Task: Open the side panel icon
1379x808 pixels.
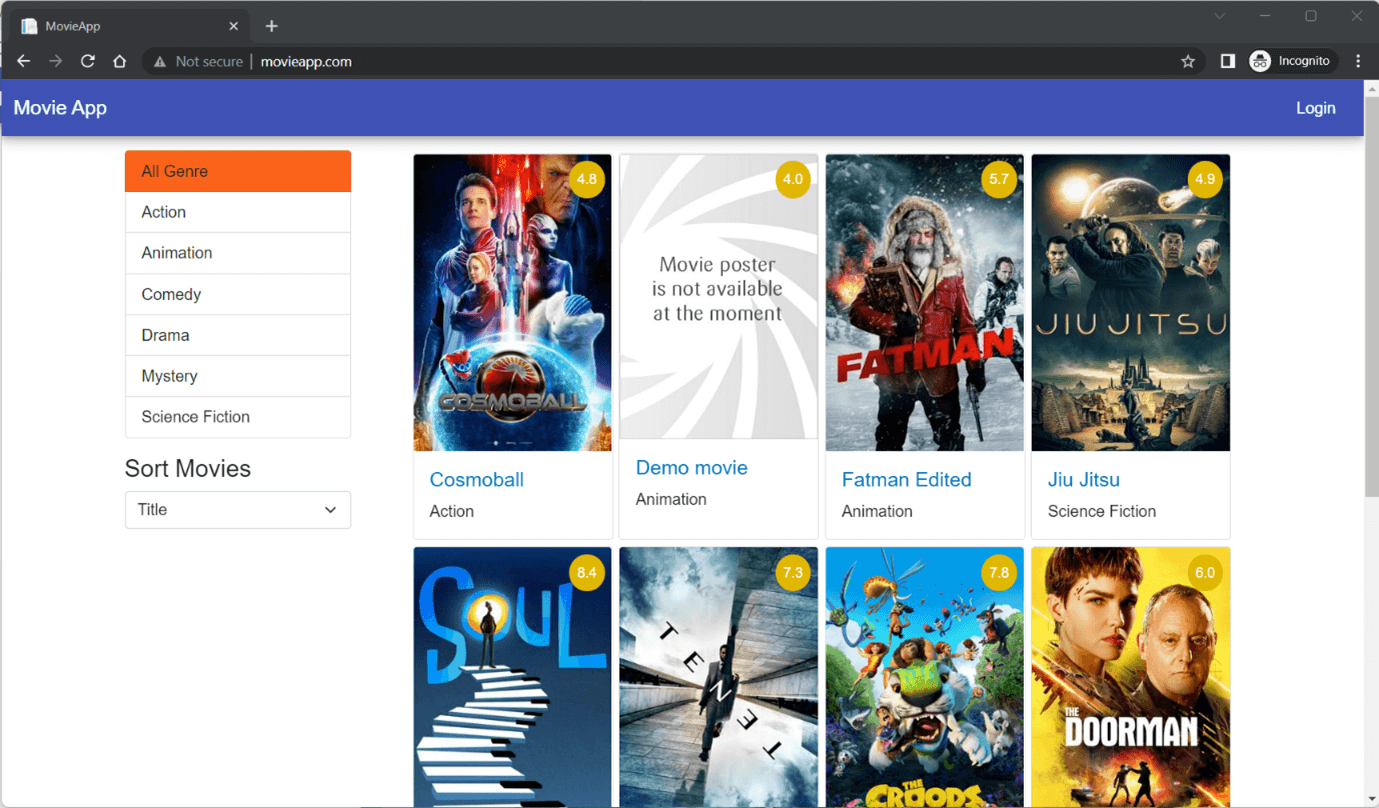Action: point(1227,61)
